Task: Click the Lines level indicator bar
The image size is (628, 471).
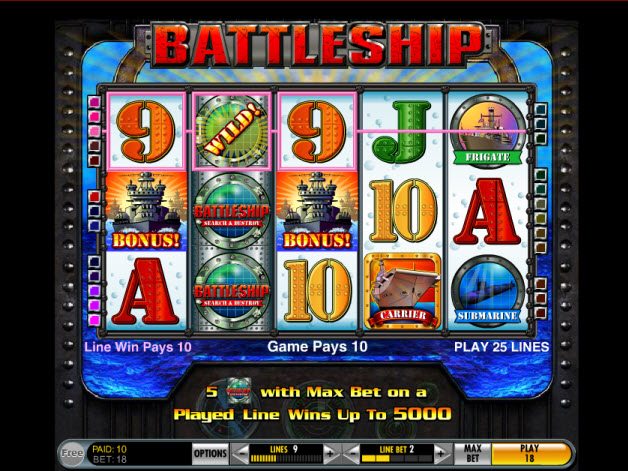Action: [x=286, y=459]
